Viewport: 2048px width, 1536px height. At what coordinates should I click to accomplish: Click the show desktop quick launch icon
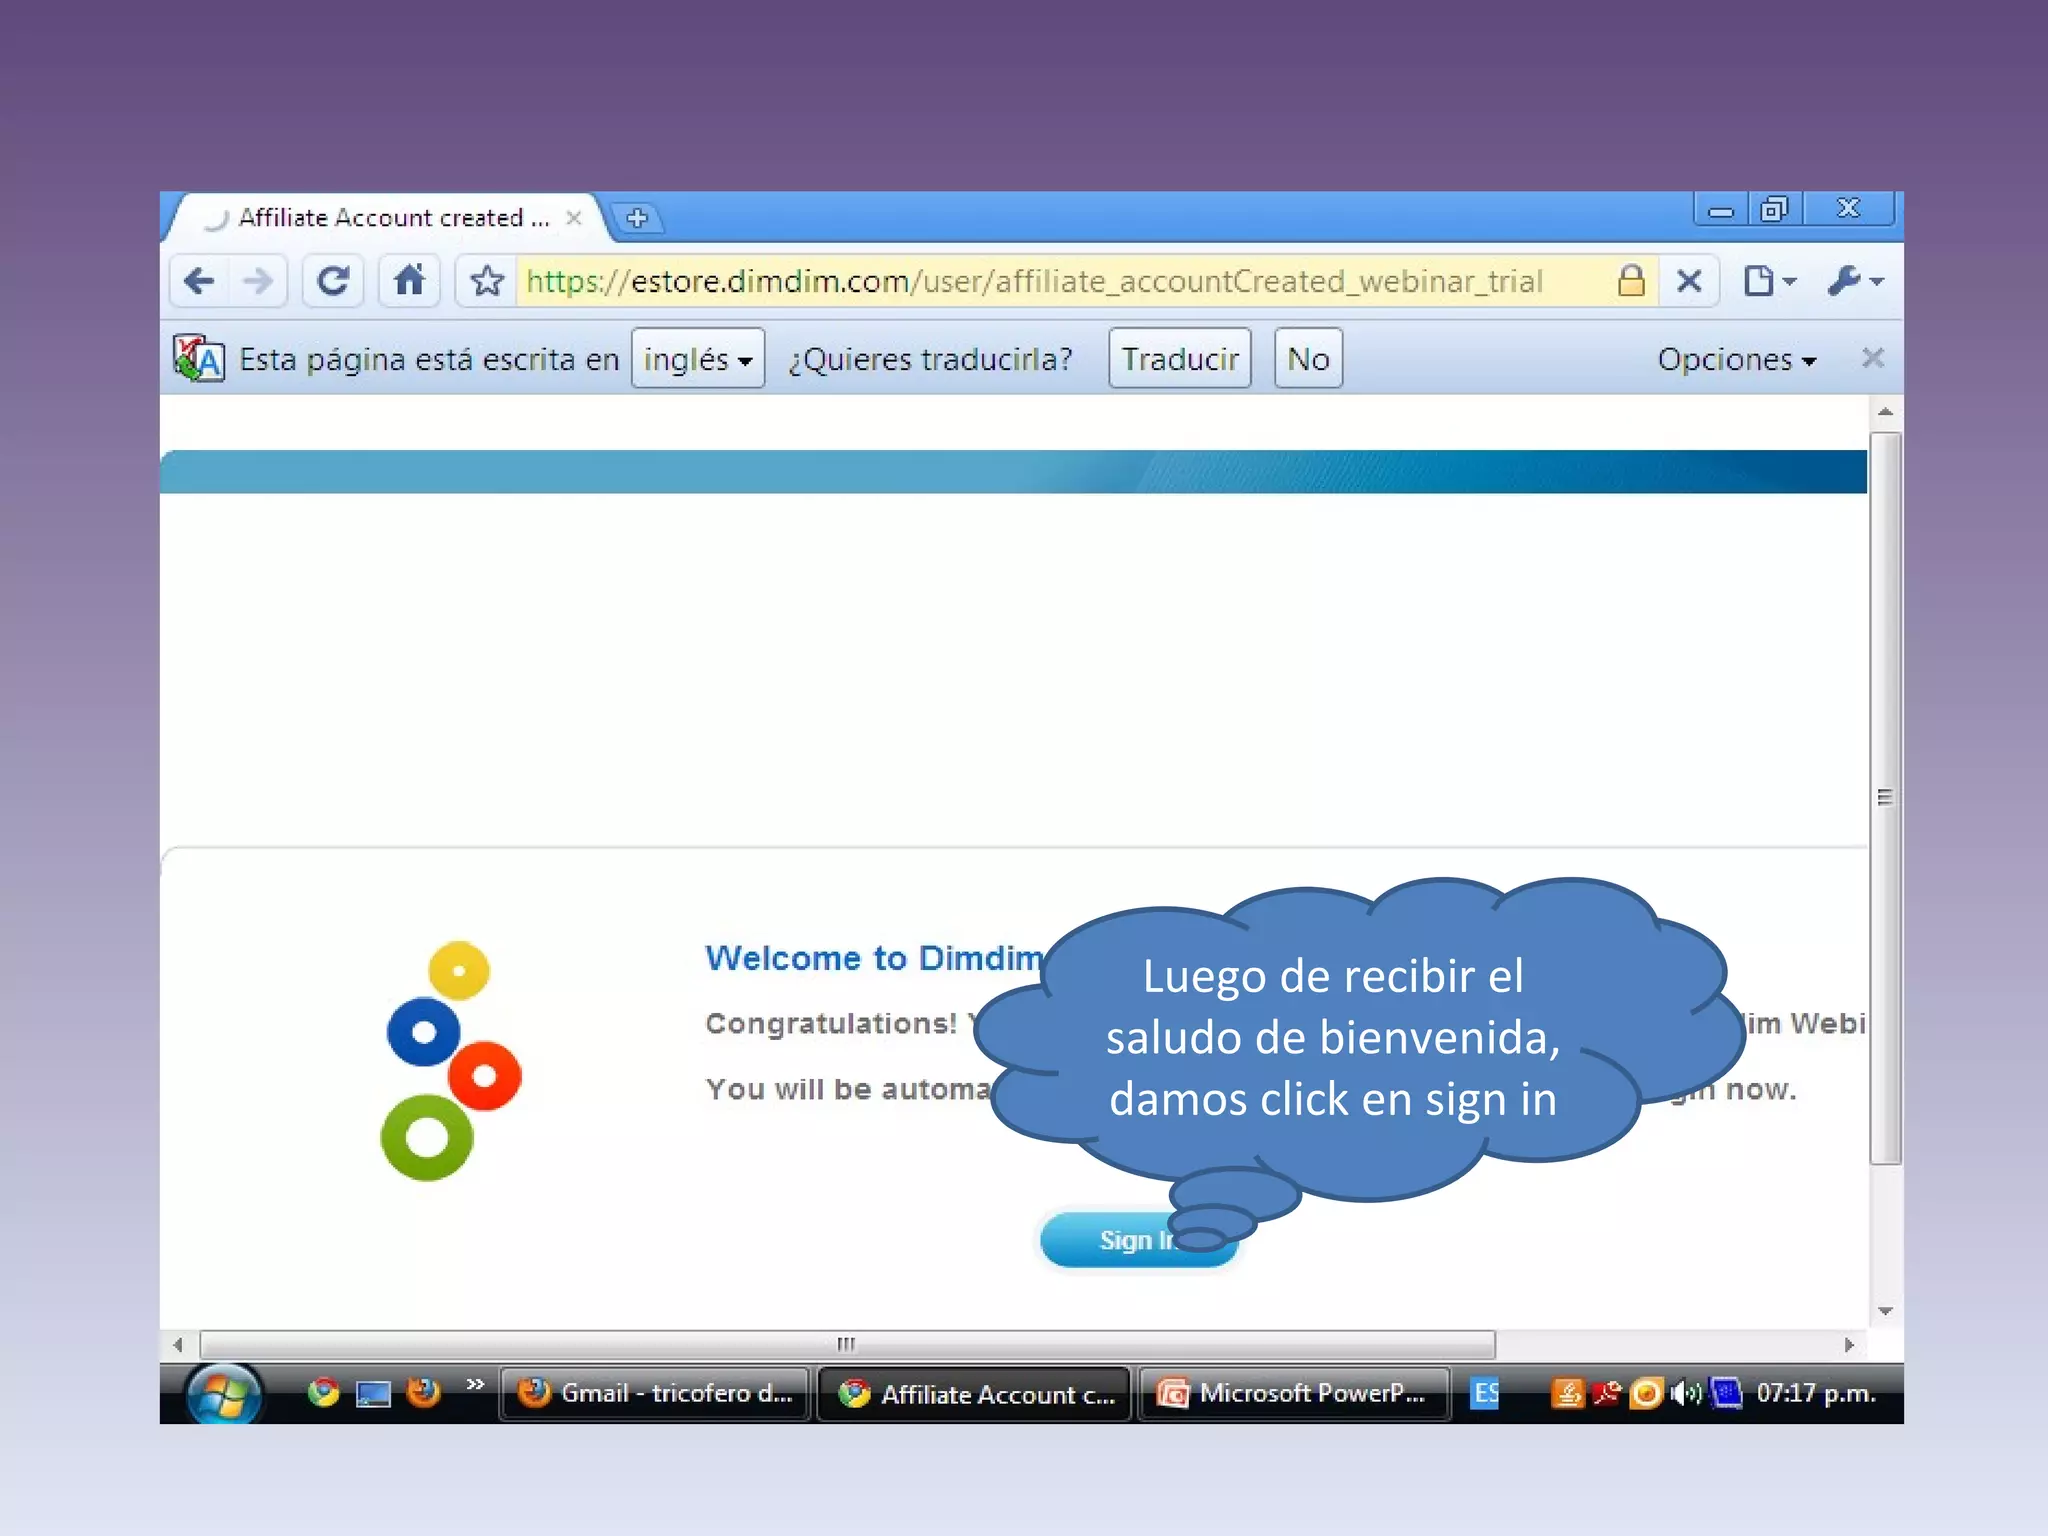373,1393
